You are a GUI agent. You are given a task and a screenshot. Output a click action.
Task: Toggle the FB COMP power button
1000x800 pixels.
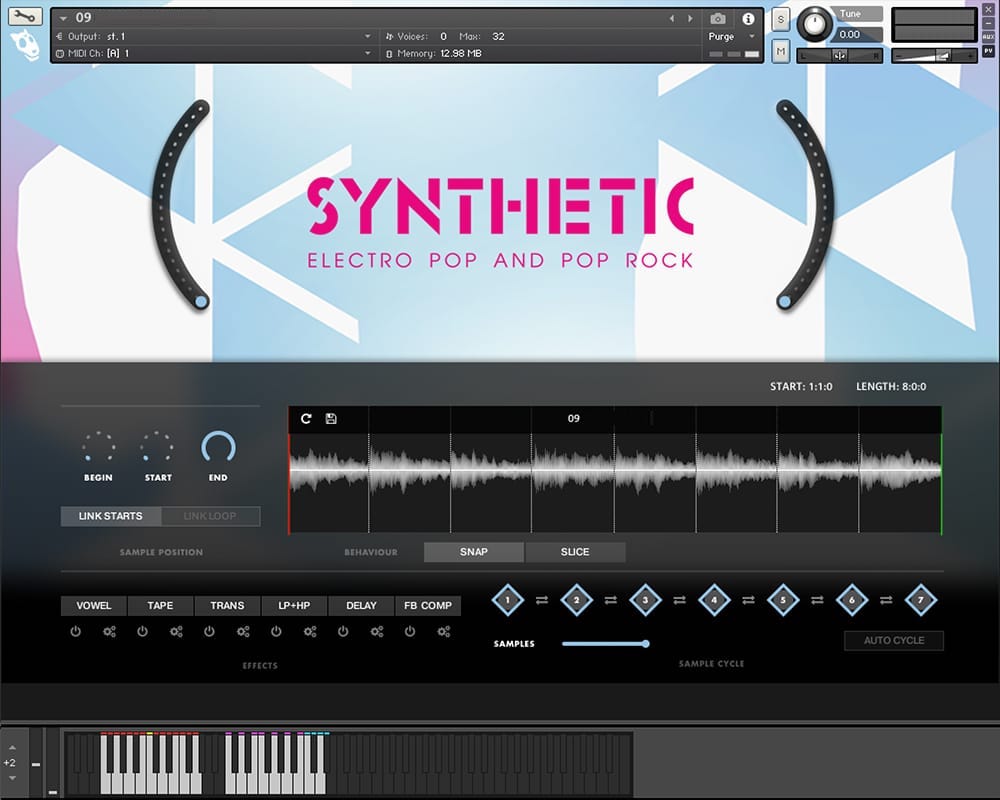(x=410, y=632)
